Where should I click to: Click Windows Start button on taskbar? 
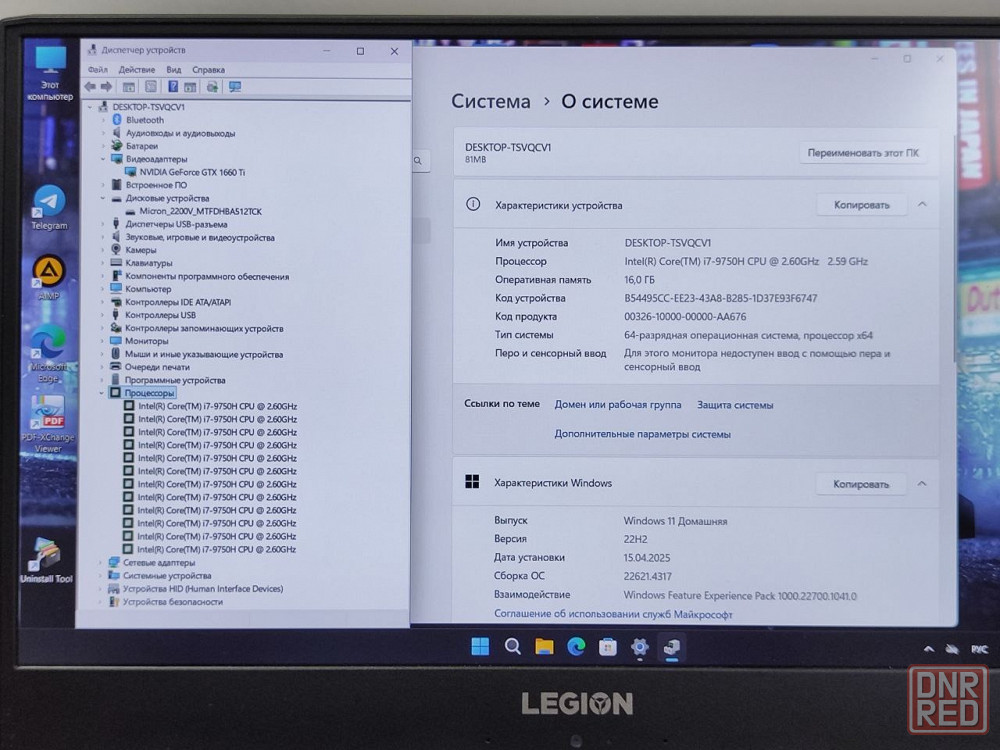480,647
